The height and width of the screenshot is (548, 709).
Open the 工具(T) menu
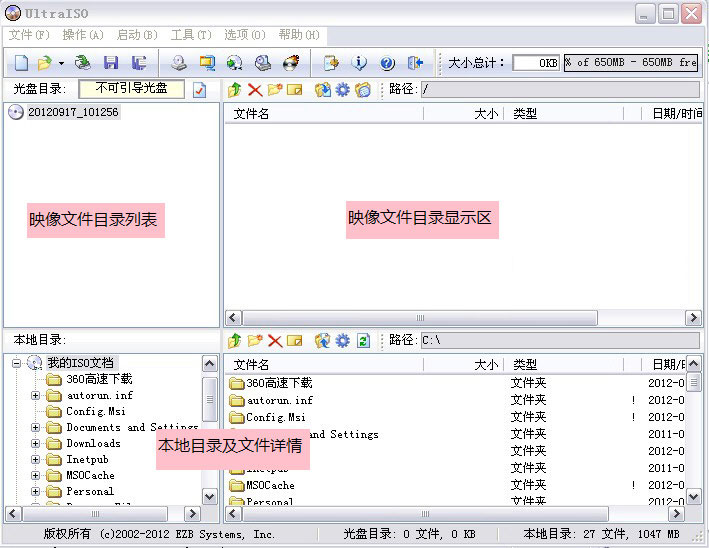191,35
